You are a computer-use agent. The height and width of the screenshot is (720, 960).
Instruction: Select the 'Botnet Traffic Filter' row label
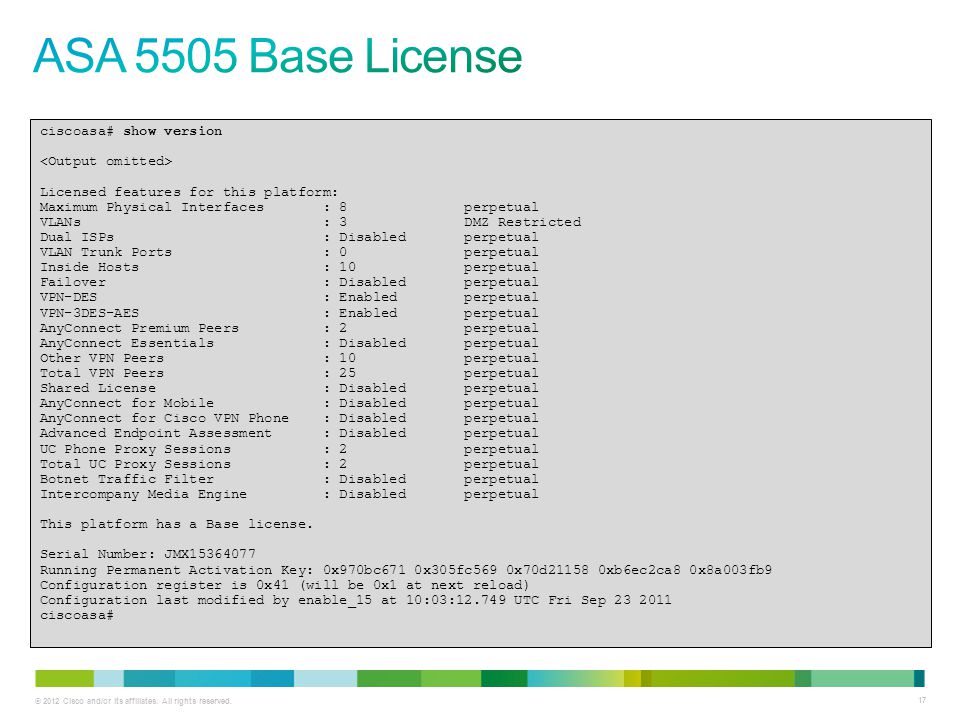point(127,479)
